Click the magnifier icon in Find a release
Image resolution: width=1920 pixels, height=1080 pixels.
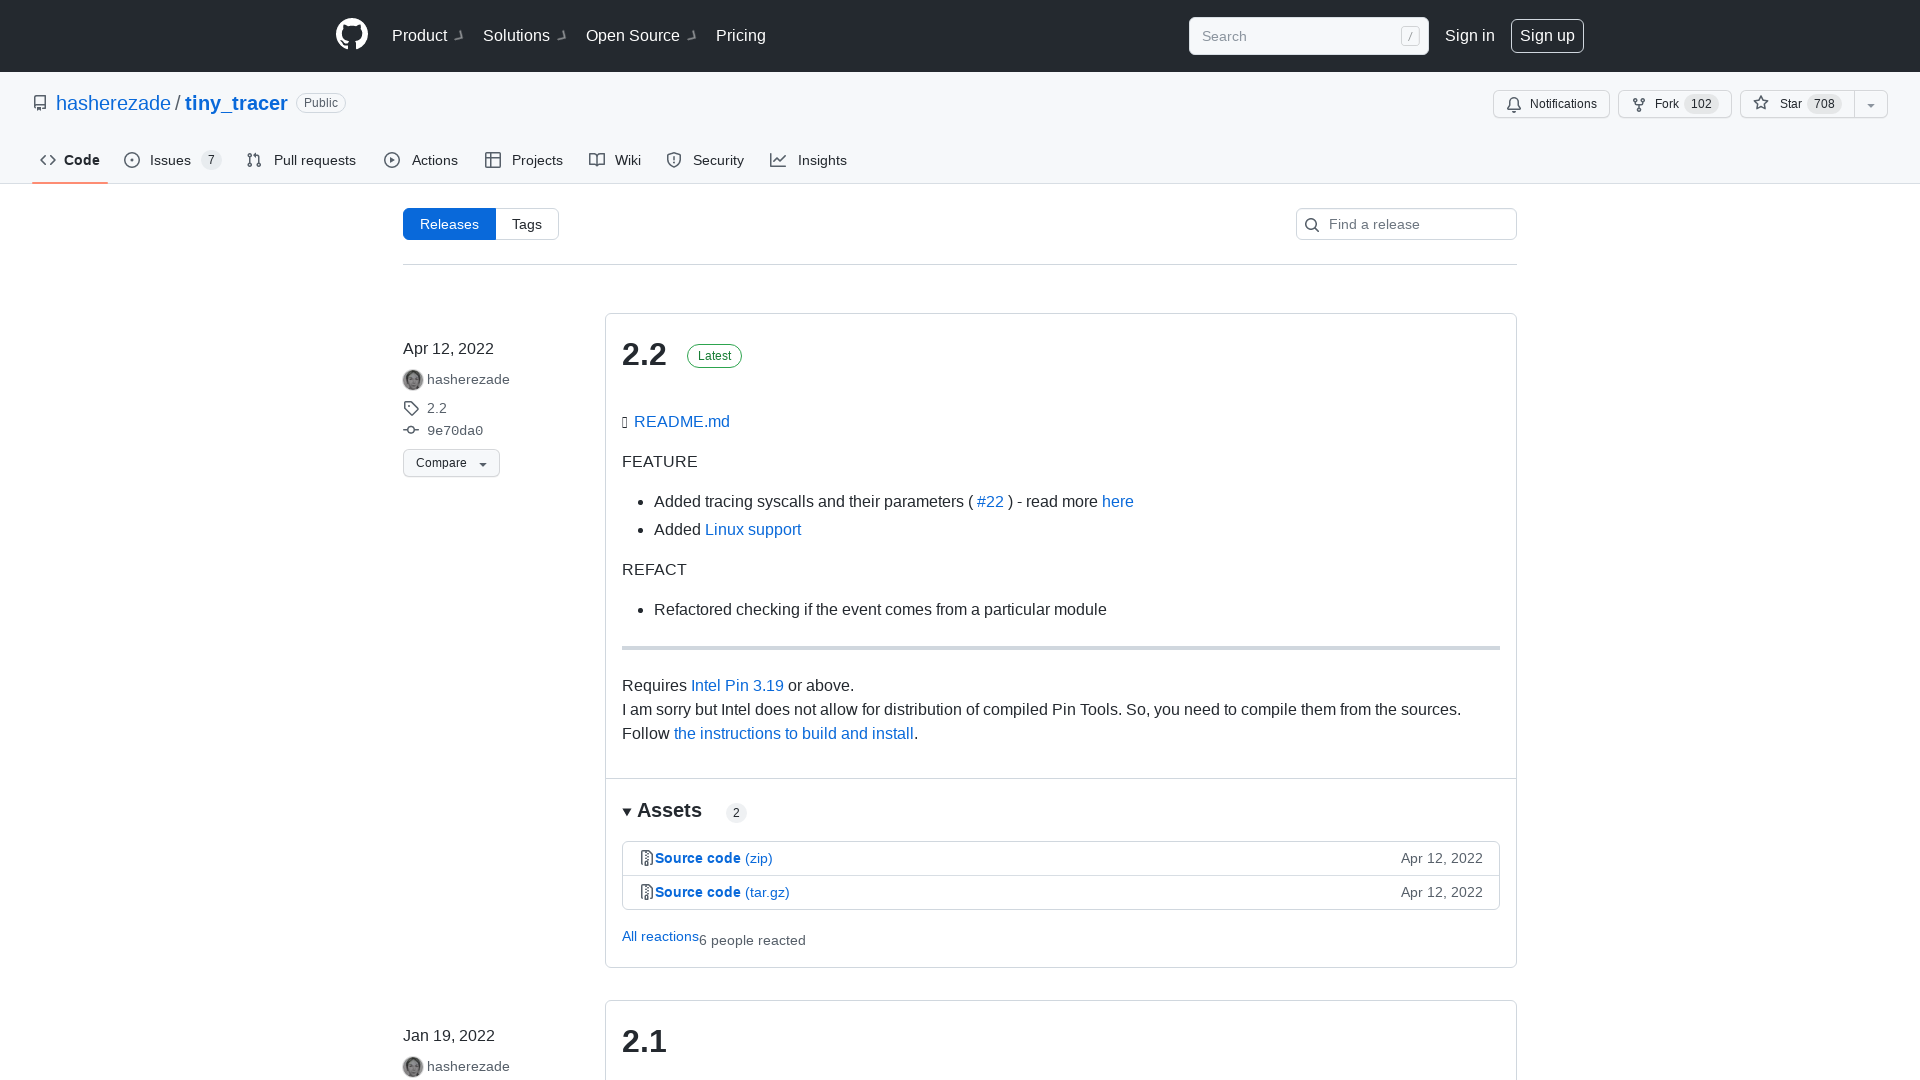(x=1312, y=225)
